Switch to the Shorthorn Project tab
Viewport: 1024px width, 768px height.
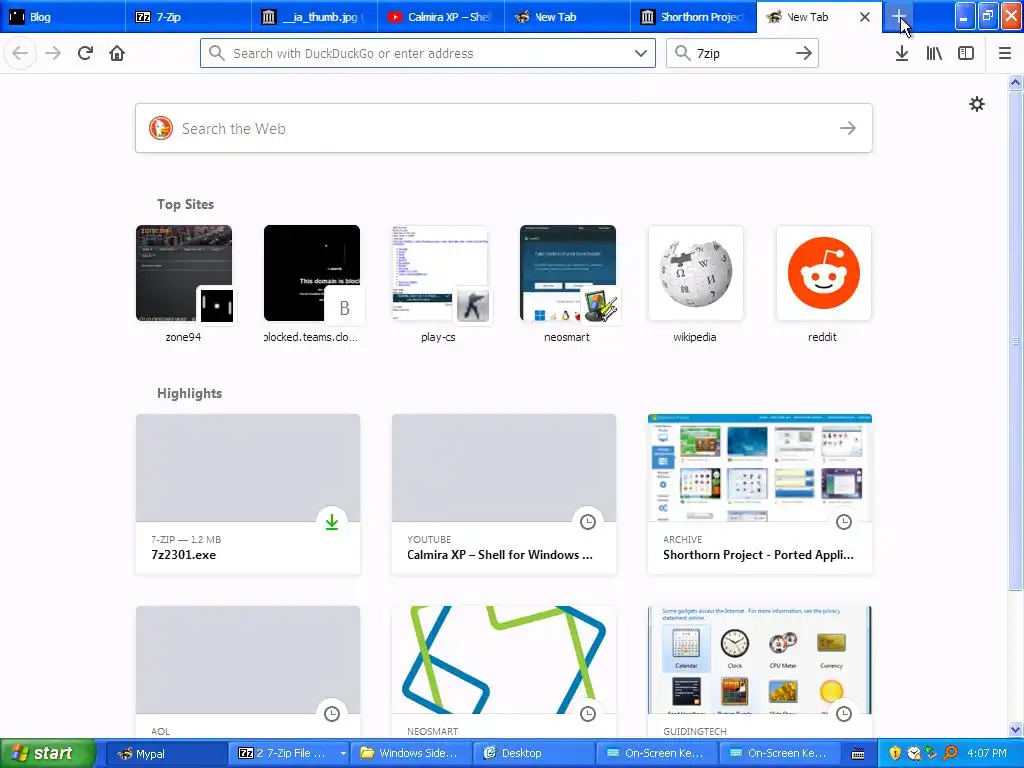pyautogui.click(x=694, y=17)
